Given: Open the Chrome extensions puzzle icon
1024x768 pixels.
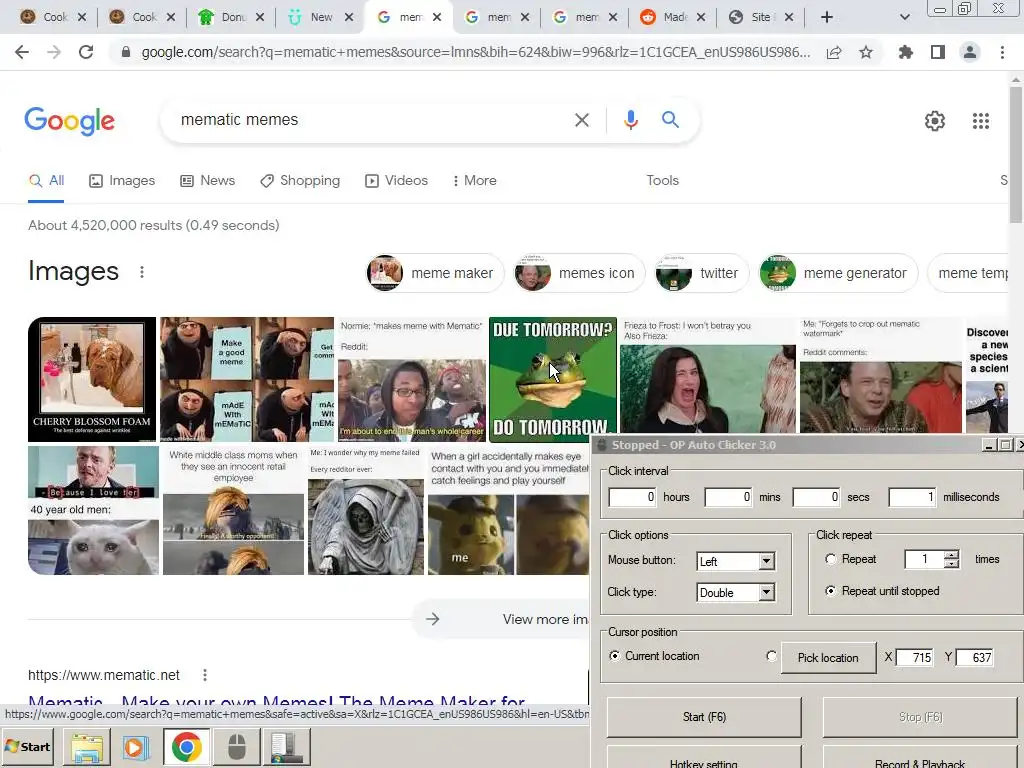Looking at the screenshot, I should coord(905,52).
